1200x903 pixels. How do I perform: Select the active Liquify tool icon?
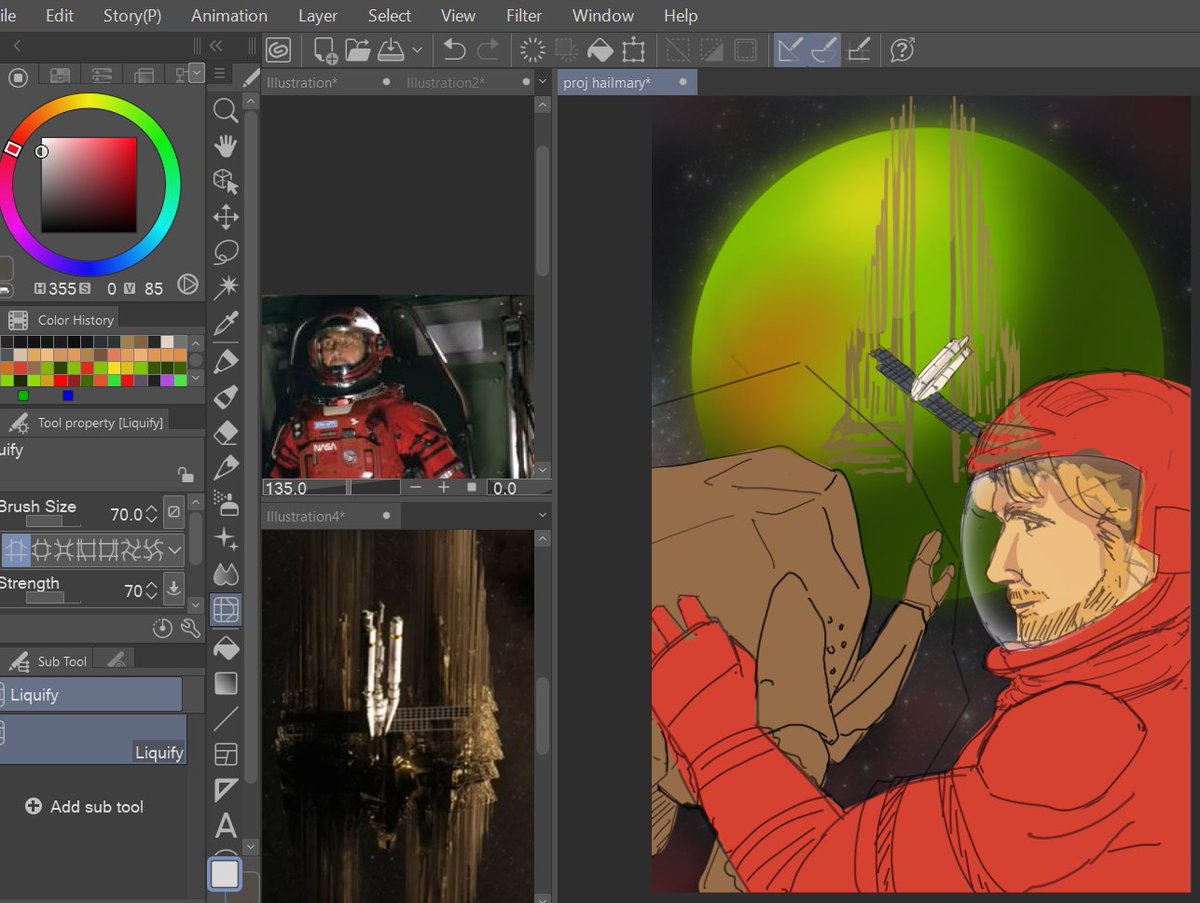tap(226, 610)
